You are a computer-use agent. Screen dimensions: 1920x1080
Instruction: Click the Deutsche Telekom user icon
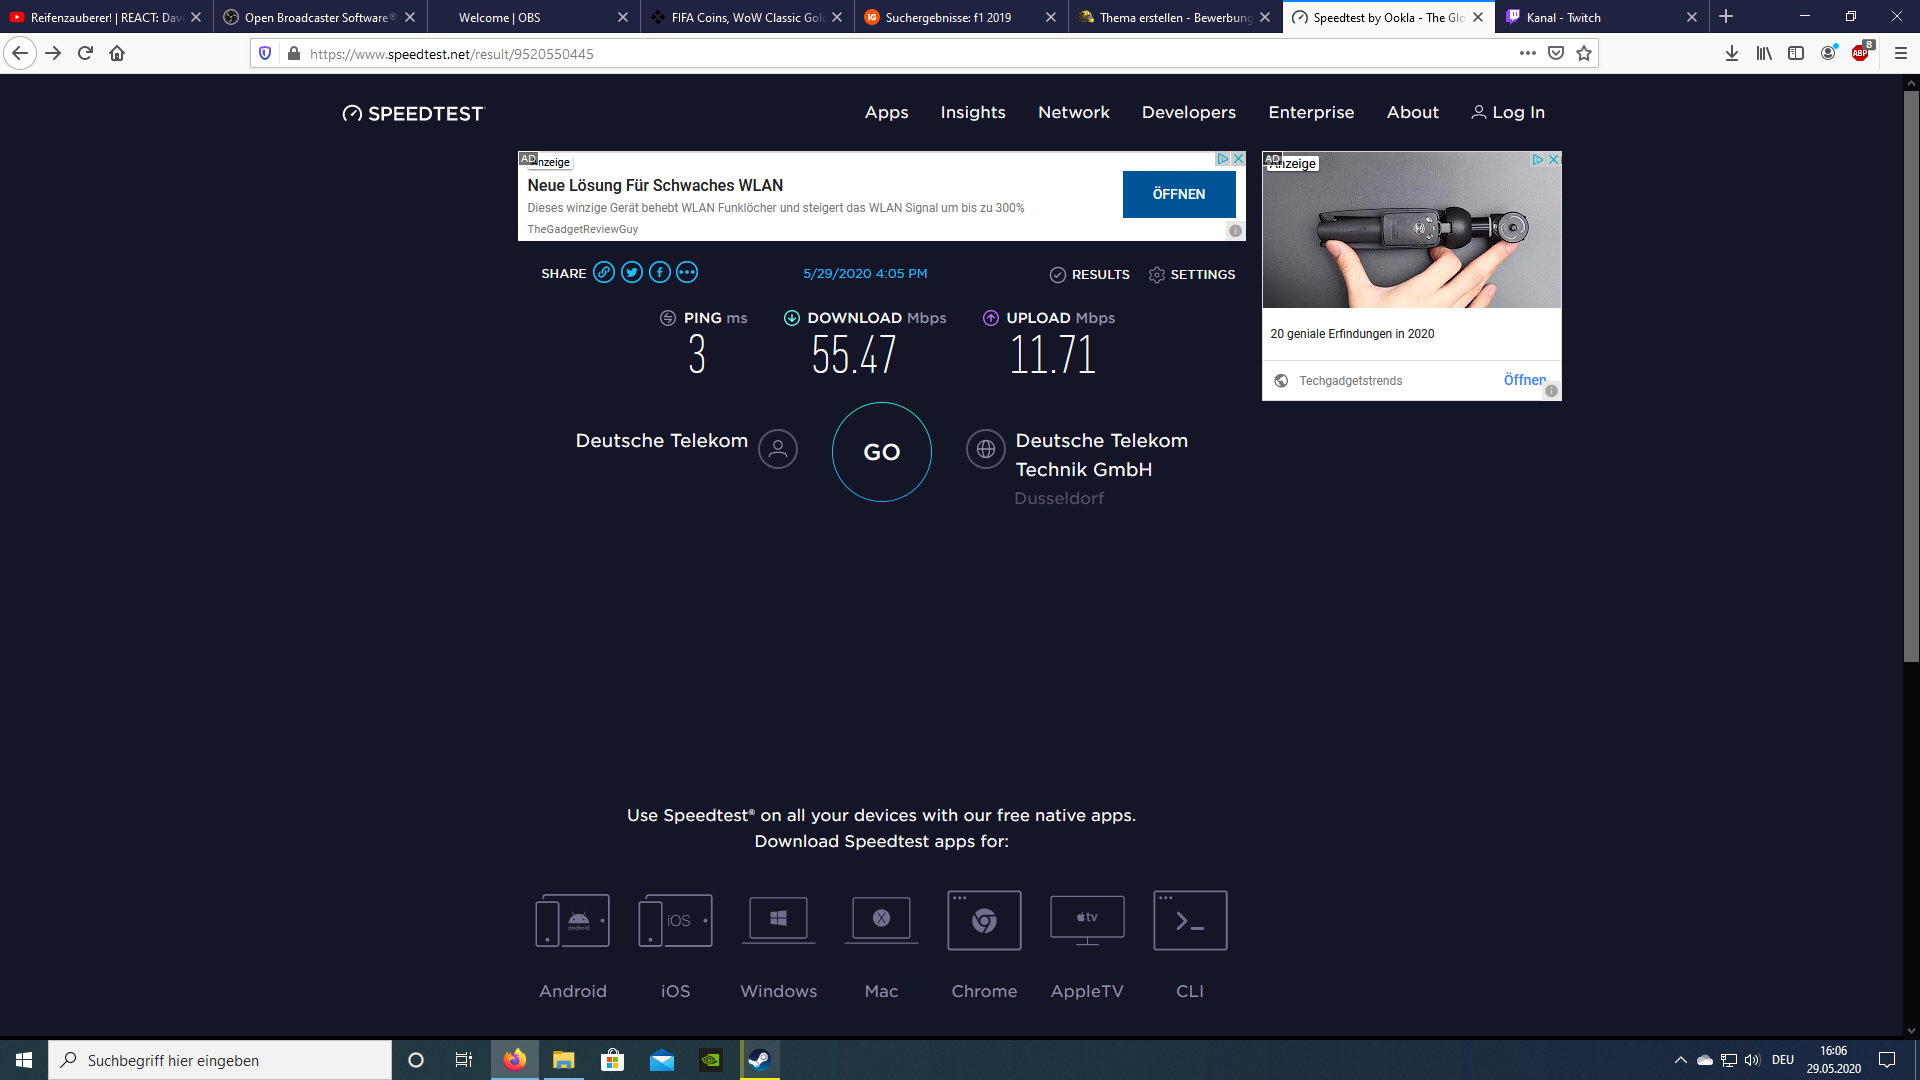[778, 450]
